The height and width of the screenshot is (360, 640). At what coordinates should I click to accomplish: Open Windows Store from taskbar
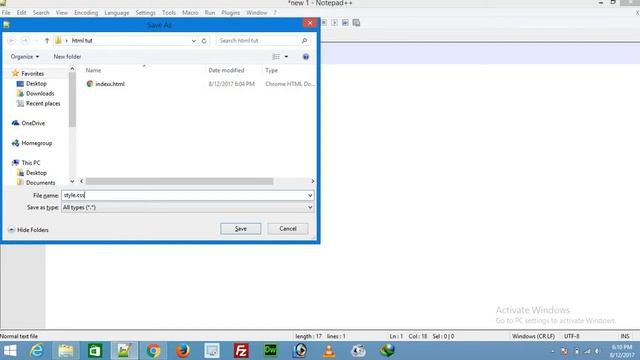95,351
